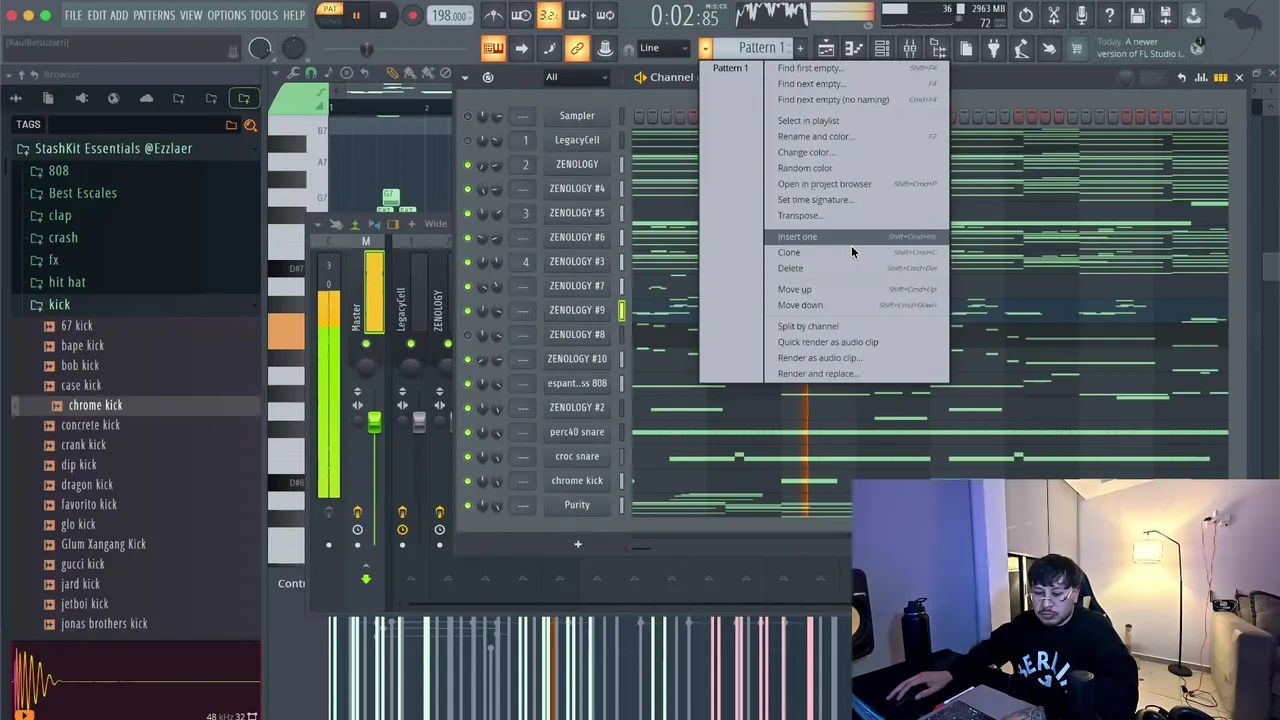The width and height of the screenshot is (1280, 720).
Task: Click the loop recording icon
Action: tap(605, 16)
